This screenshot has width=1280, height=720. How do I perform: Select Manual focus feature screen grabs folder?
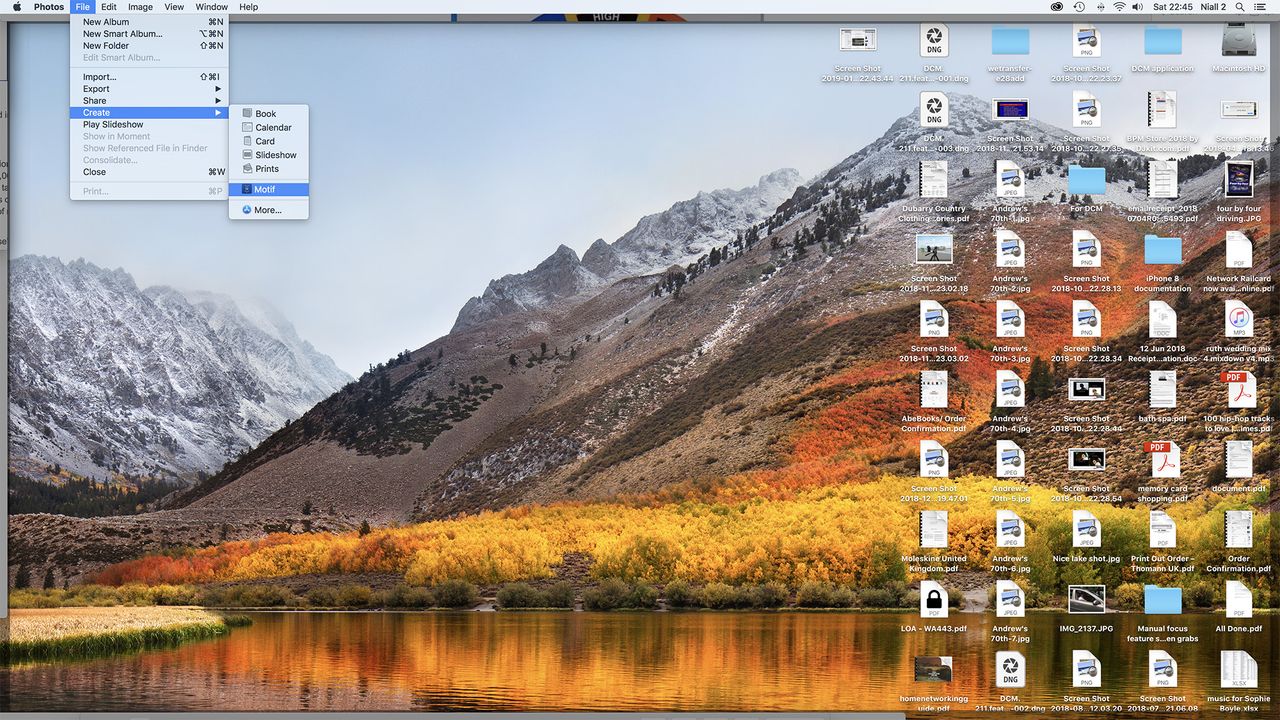[1162, 599]
